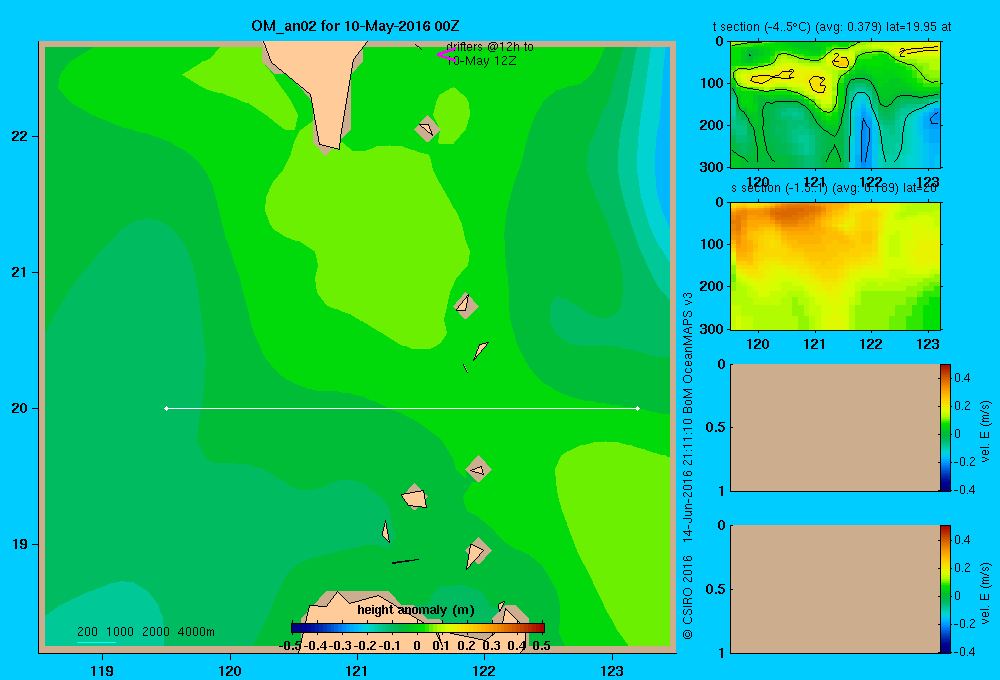
Task: Open the s section salinity plot
Action: point(835,266)
